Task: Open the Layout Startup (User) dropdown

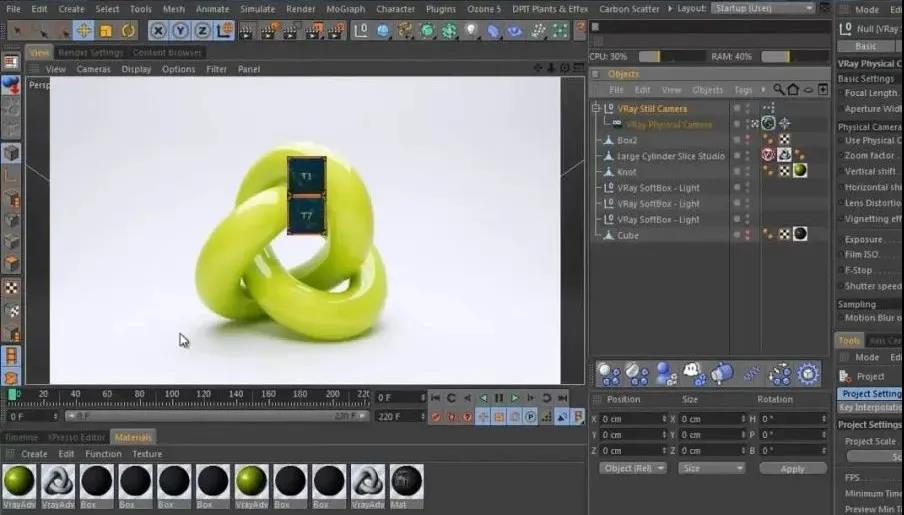Action: (x=763, y=8)
